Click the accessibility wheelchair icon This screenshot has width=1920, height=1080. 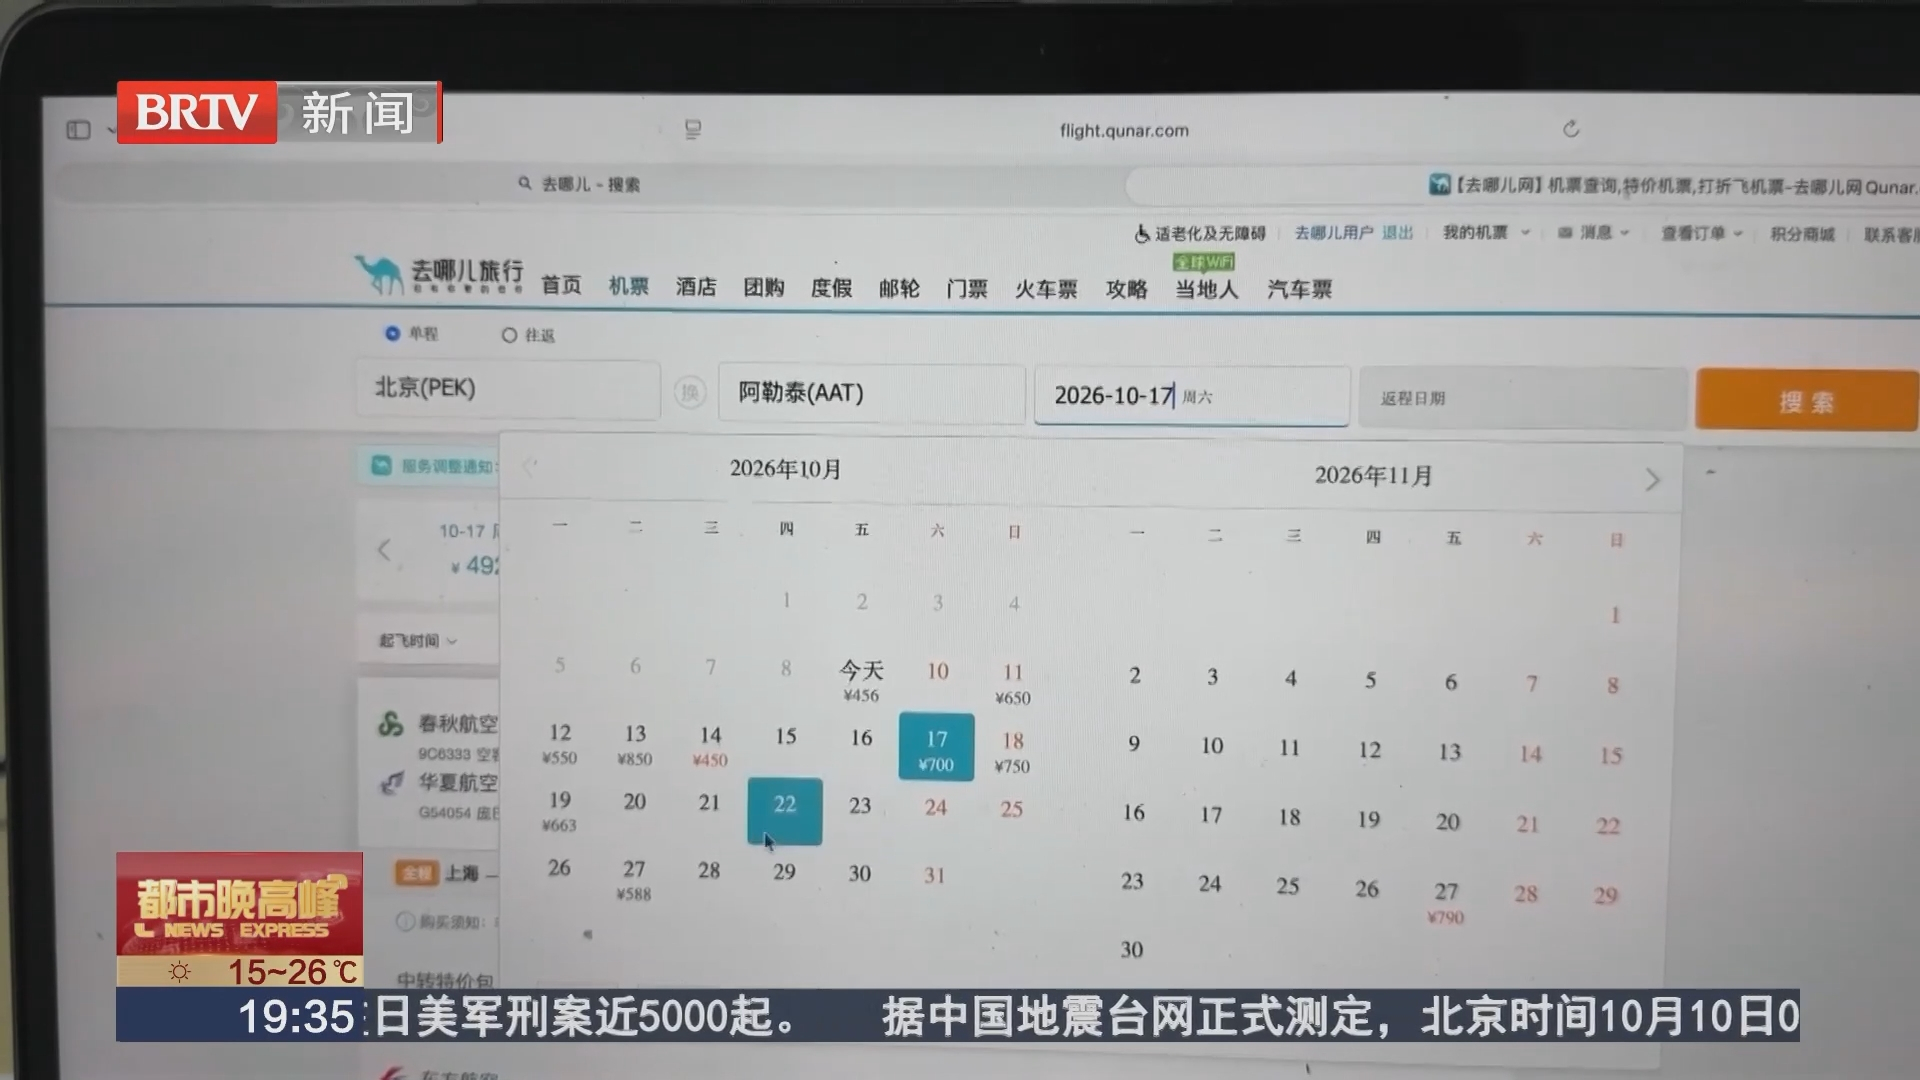pyautogui.click(x=1142, y=233)
